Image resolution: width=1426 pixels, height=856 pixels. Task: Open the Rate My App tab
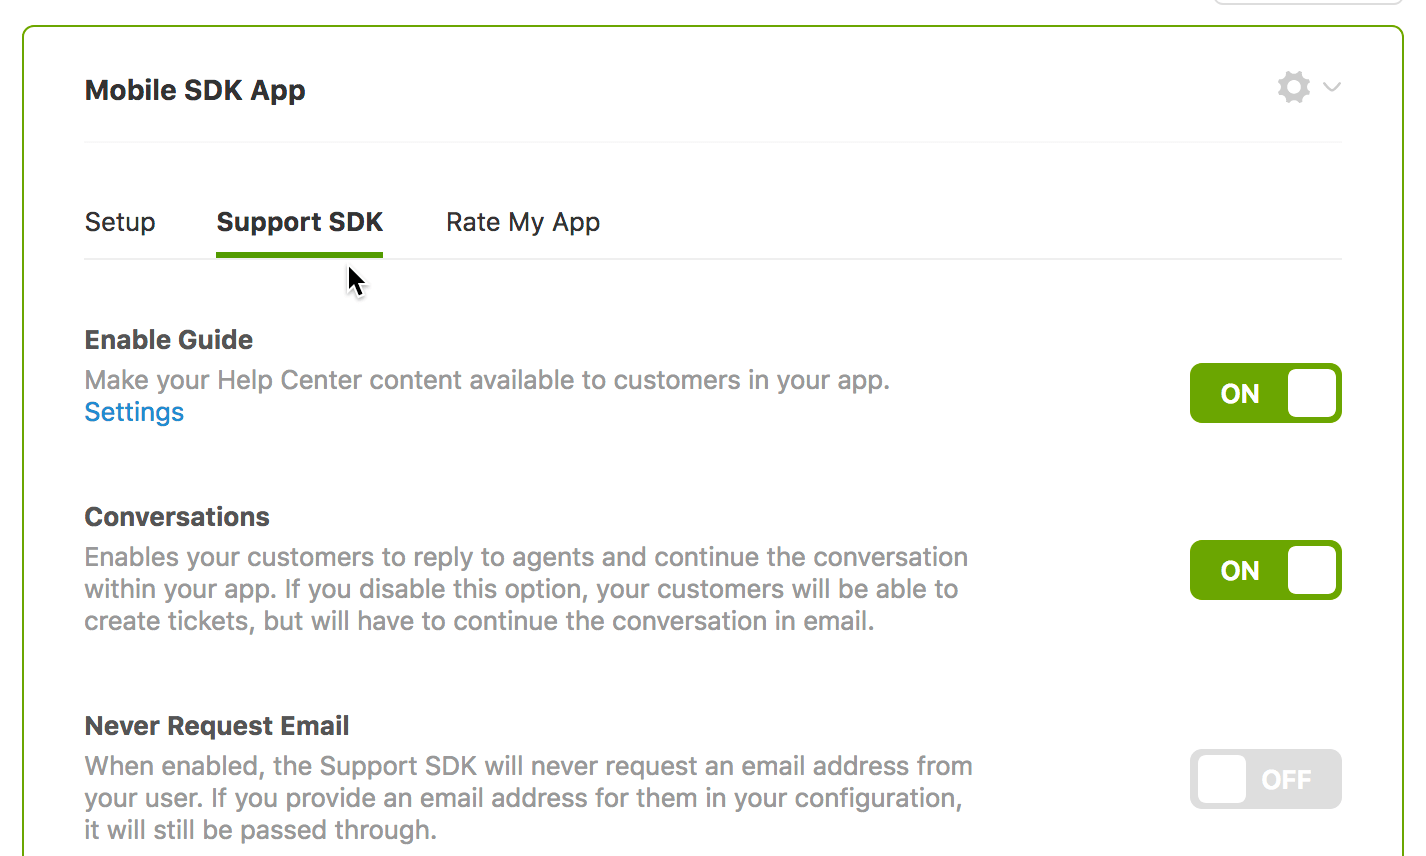(523, 222)
